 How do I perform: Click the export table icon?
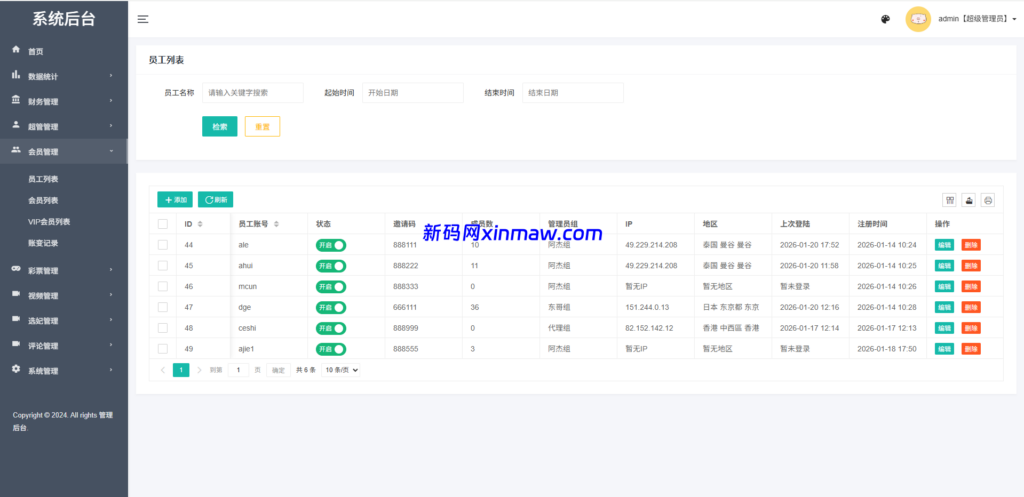click(x=969, y=200)
